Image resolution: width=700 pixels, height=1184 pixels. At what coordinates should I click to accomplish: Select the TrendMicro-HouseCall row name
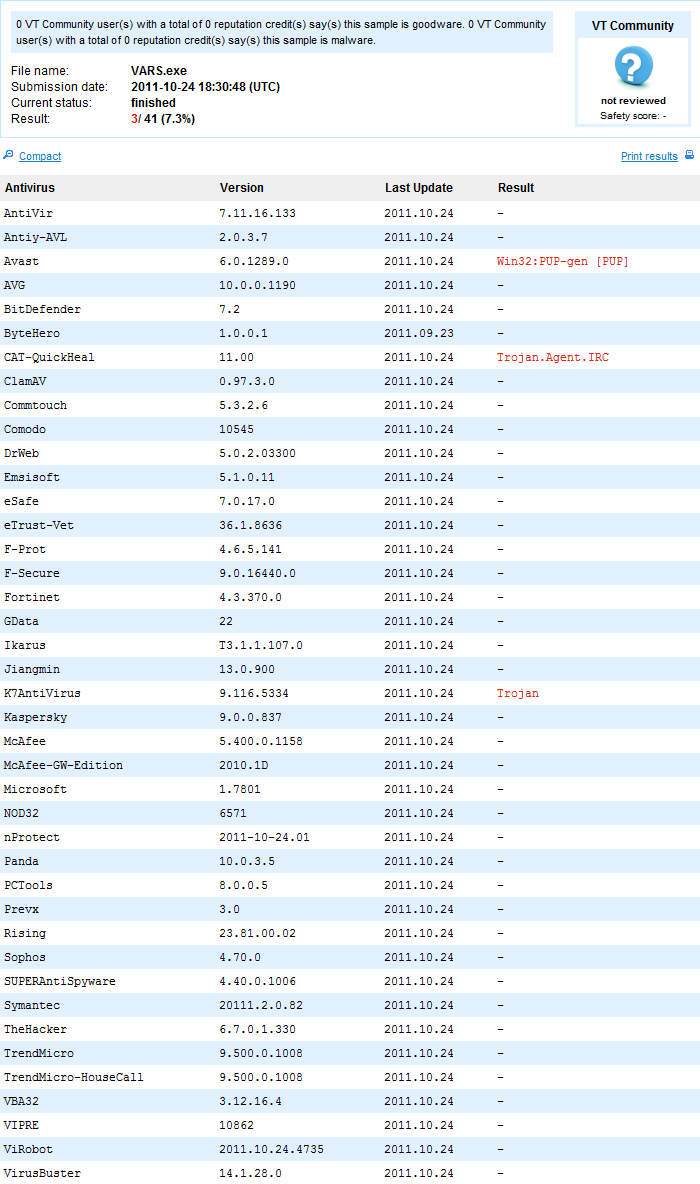pyautogui.click(x=73, y=1078)
